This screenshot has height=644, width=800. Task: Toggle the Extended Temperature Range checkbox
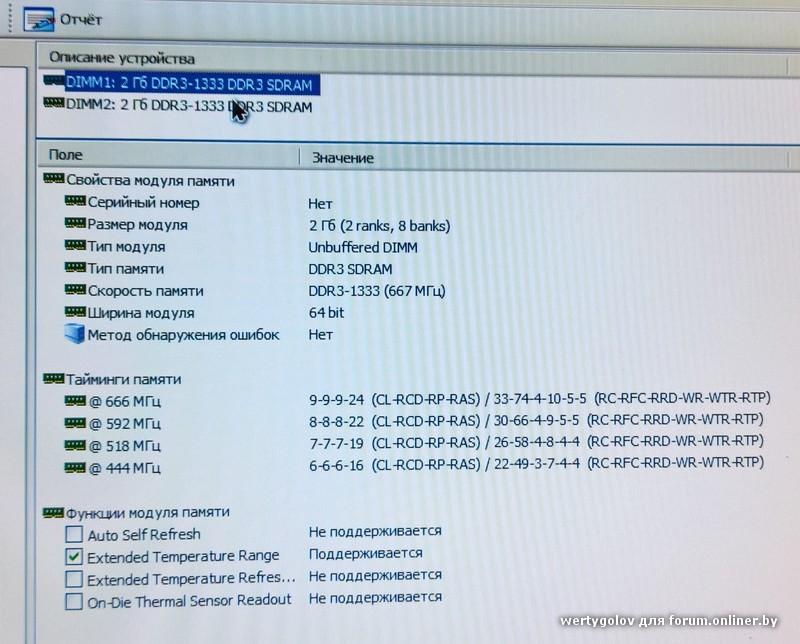pyautogui.click(x=74, y=557)
